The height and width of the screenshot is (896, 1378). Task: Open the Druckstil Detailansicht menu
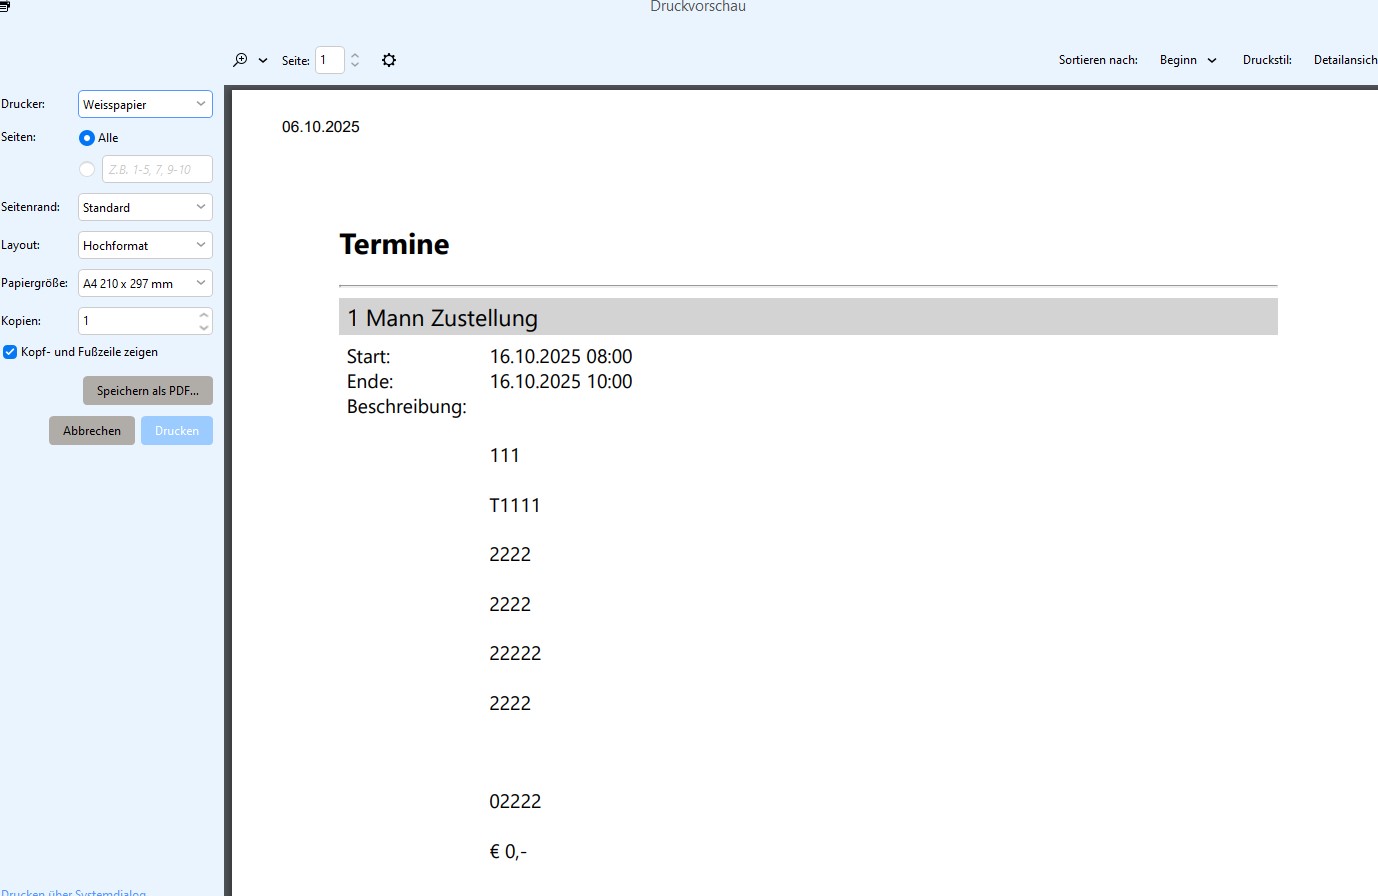coord(1344,60)
